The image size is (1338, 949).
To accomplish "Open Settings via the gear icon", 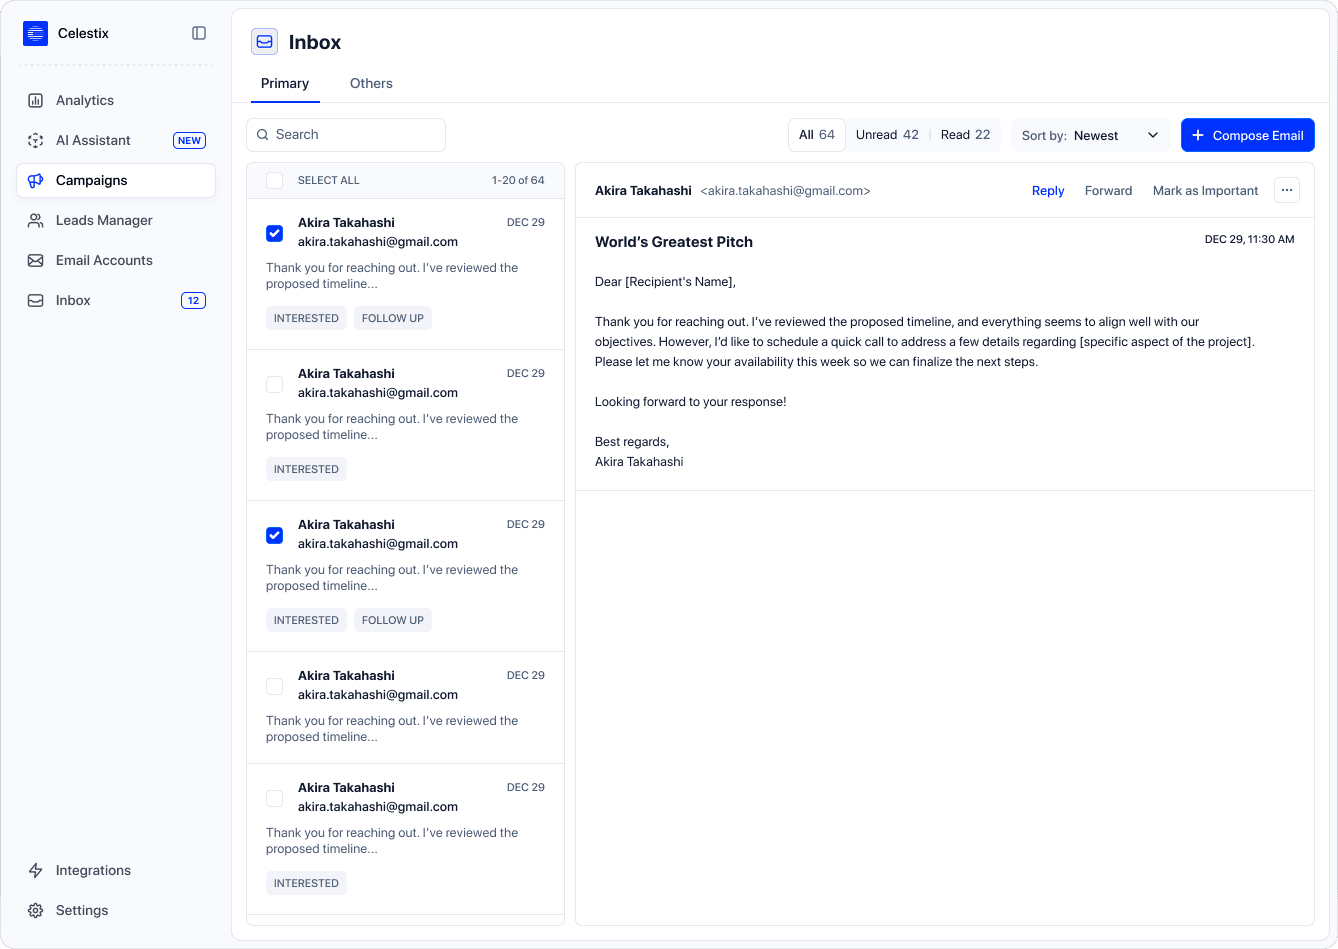I will pyautogui.click(x=36, y=910).
